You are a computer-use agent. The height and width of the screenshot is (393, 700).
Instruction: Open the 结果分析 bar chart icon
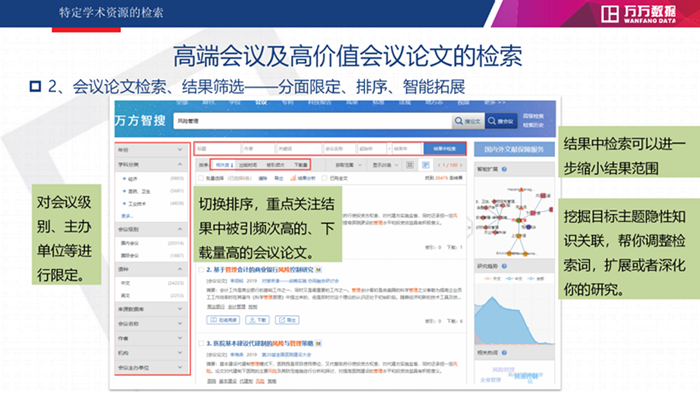coord(293,178)
